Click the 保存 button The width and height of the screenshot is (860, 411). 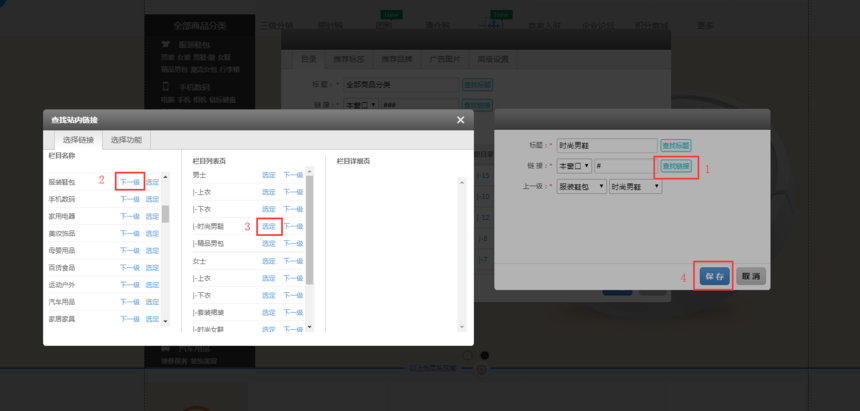coord(715,277)
